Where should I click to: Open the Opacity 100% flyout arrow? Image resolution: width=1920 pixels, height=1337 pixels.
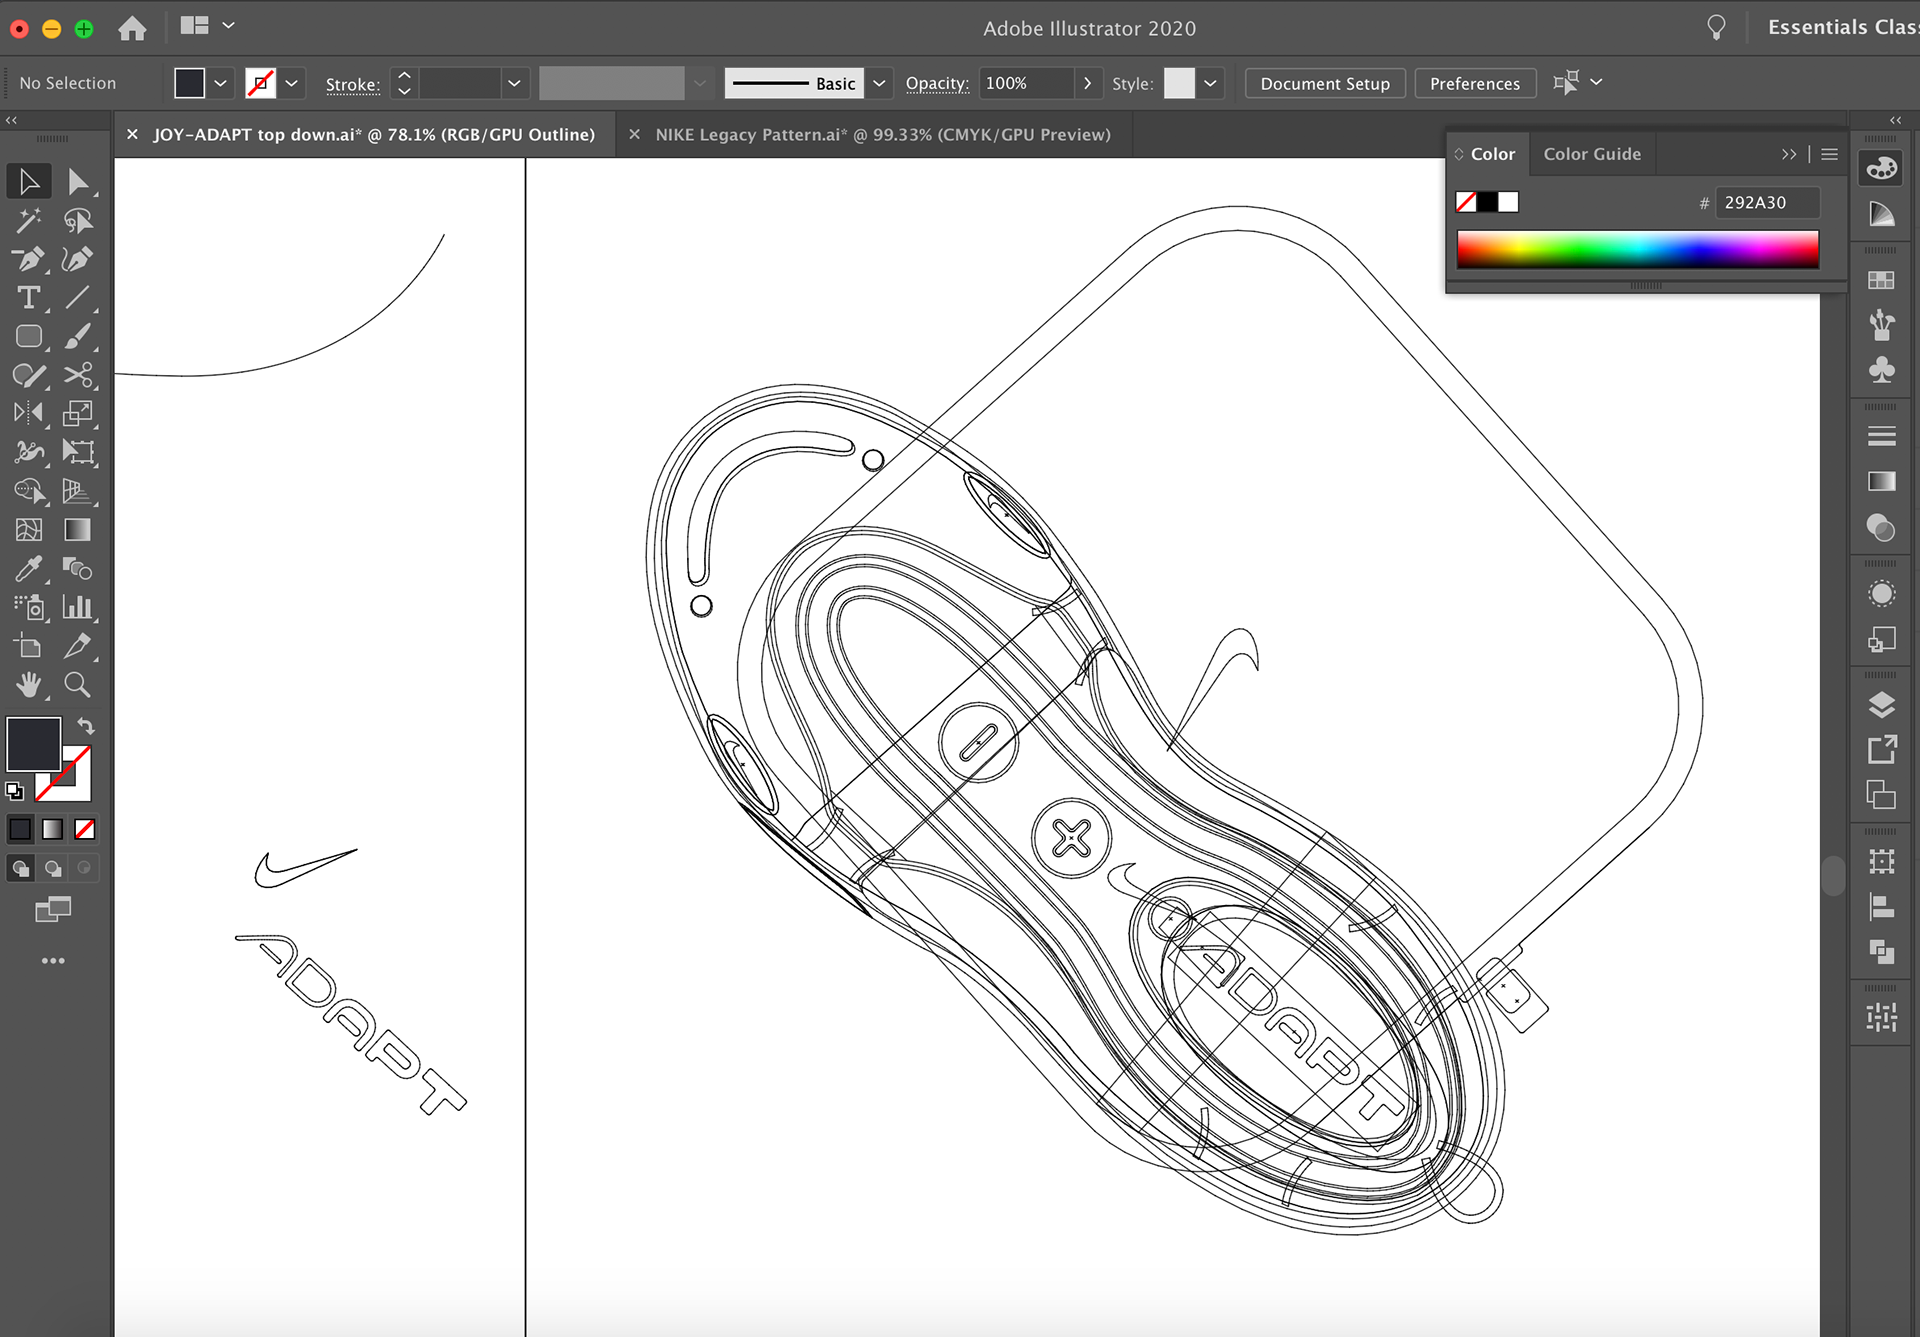1087,84
